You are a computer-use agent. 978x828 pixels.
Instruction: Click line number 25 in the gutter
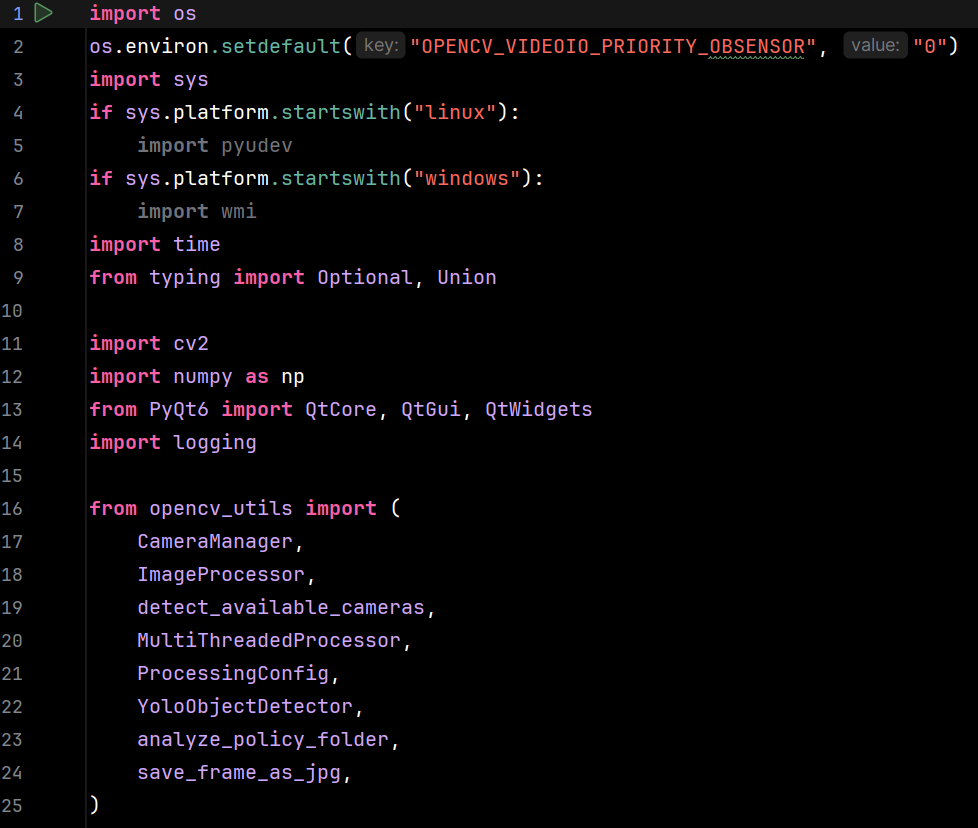click(x=13, y=805)
